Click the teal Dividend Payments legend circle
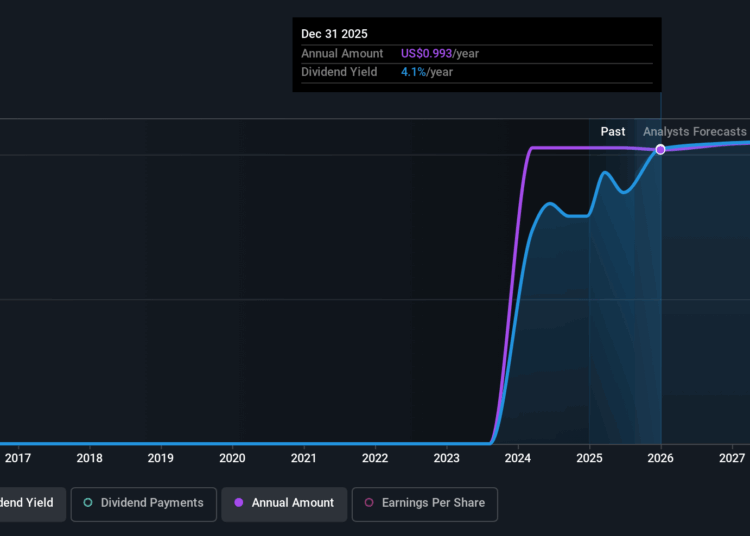 pos(88,503)
